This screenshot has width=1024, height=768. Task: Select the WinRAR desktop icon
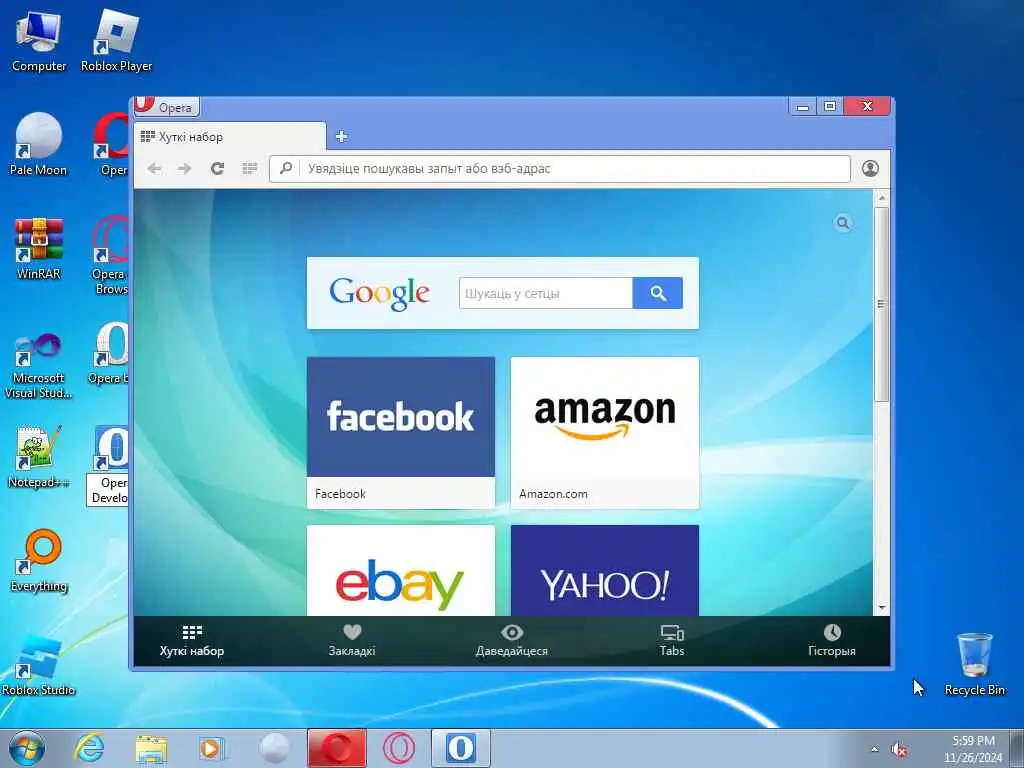(x=39, y=249)
